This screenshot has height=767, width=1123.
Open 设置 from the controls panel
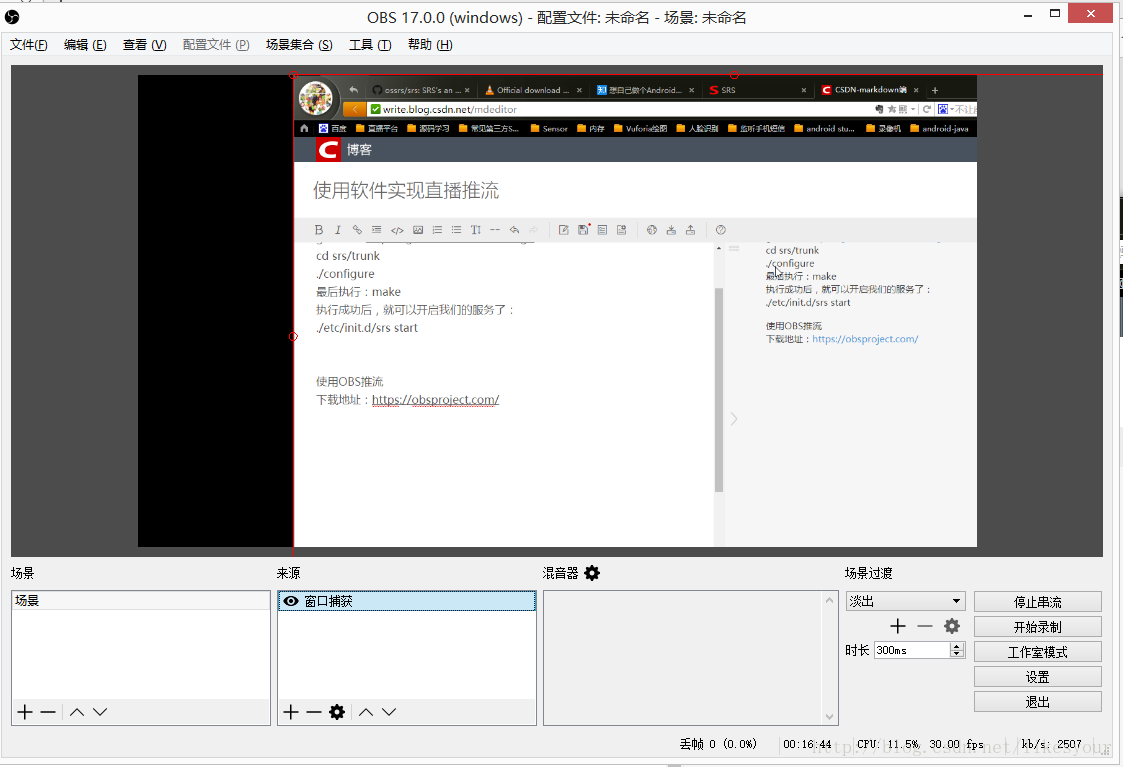[x=1038, y=677]
